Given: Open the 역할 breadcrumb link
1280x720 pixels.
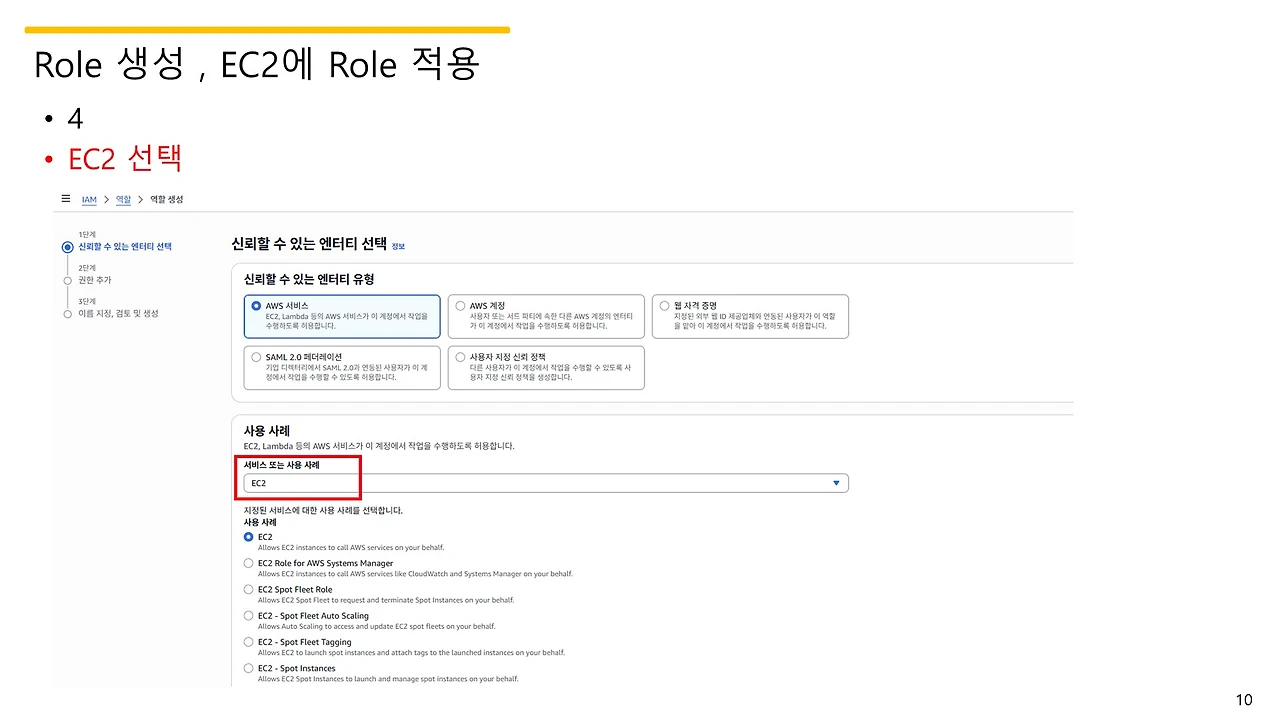Looking at the screenshot, I should (123, 200).
